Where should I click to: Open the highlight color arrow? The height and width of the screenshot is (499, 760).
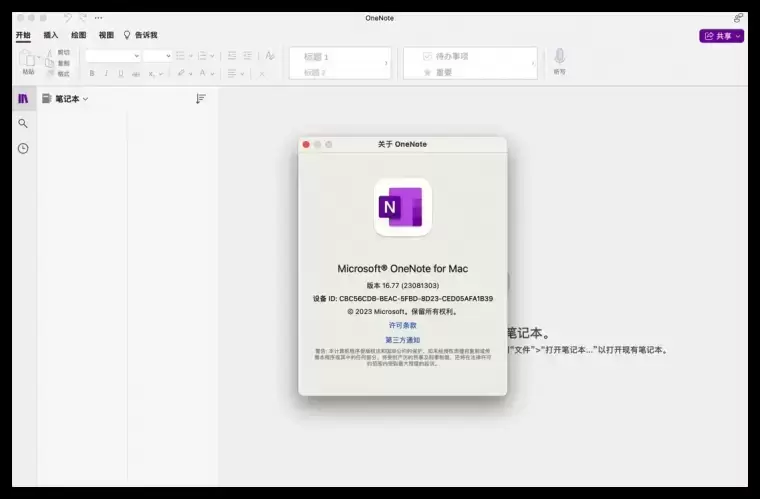(190, 74)
